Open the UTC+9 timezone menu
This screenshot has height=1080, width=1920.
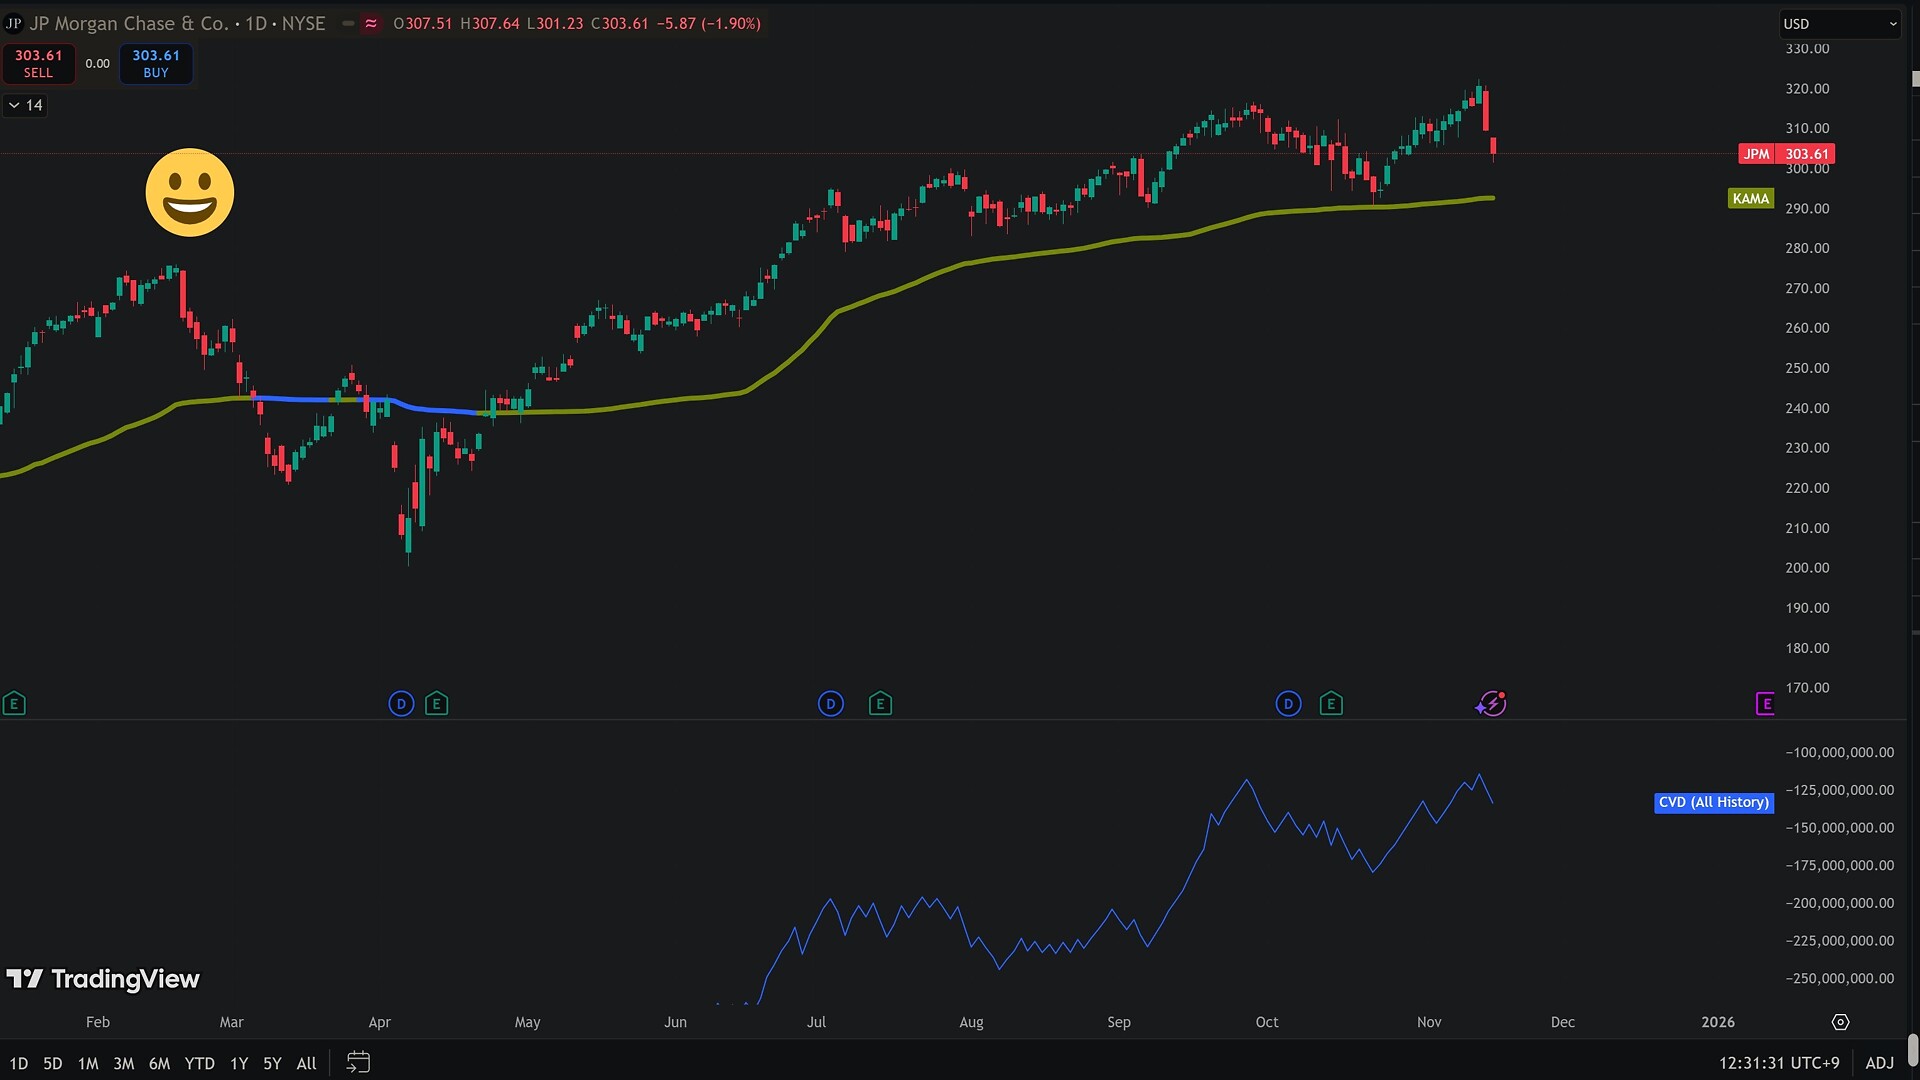1779,1063
